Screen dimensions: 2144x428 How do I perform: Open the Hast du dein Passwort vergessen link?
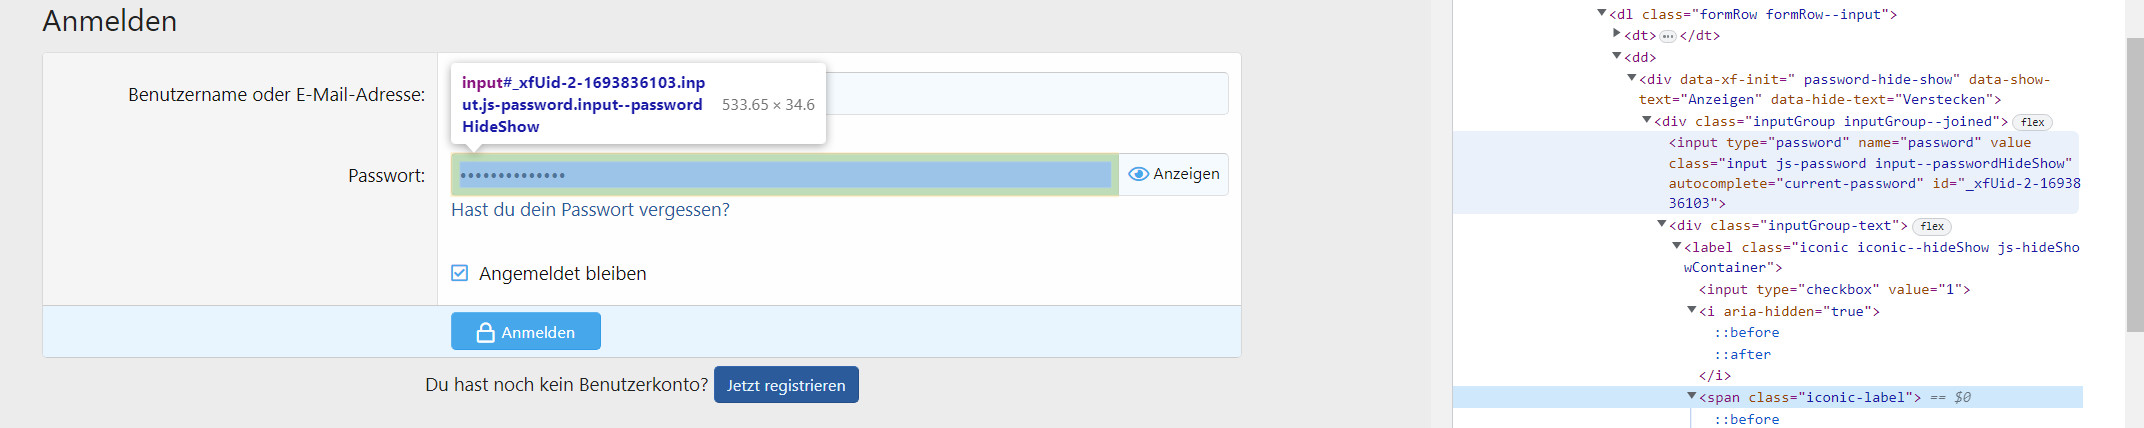(590, 210)
